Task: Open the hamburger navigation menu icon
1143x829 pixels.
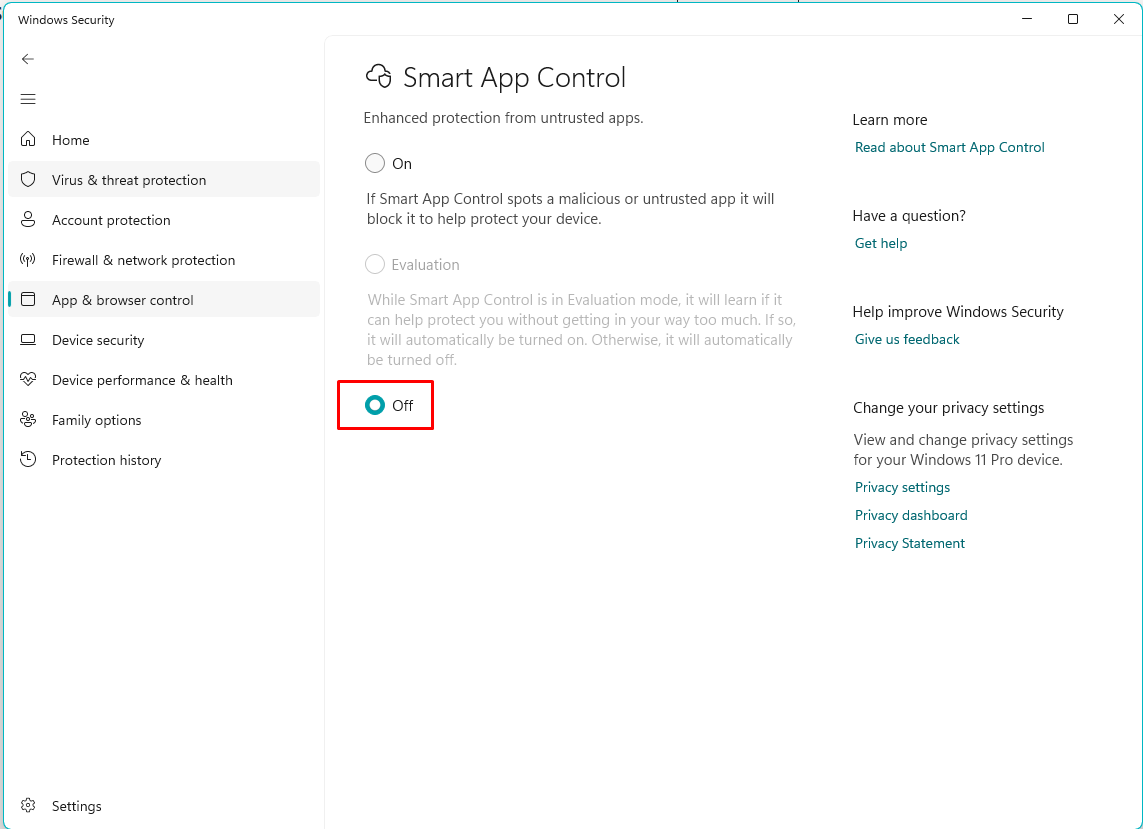Action: 28,99
